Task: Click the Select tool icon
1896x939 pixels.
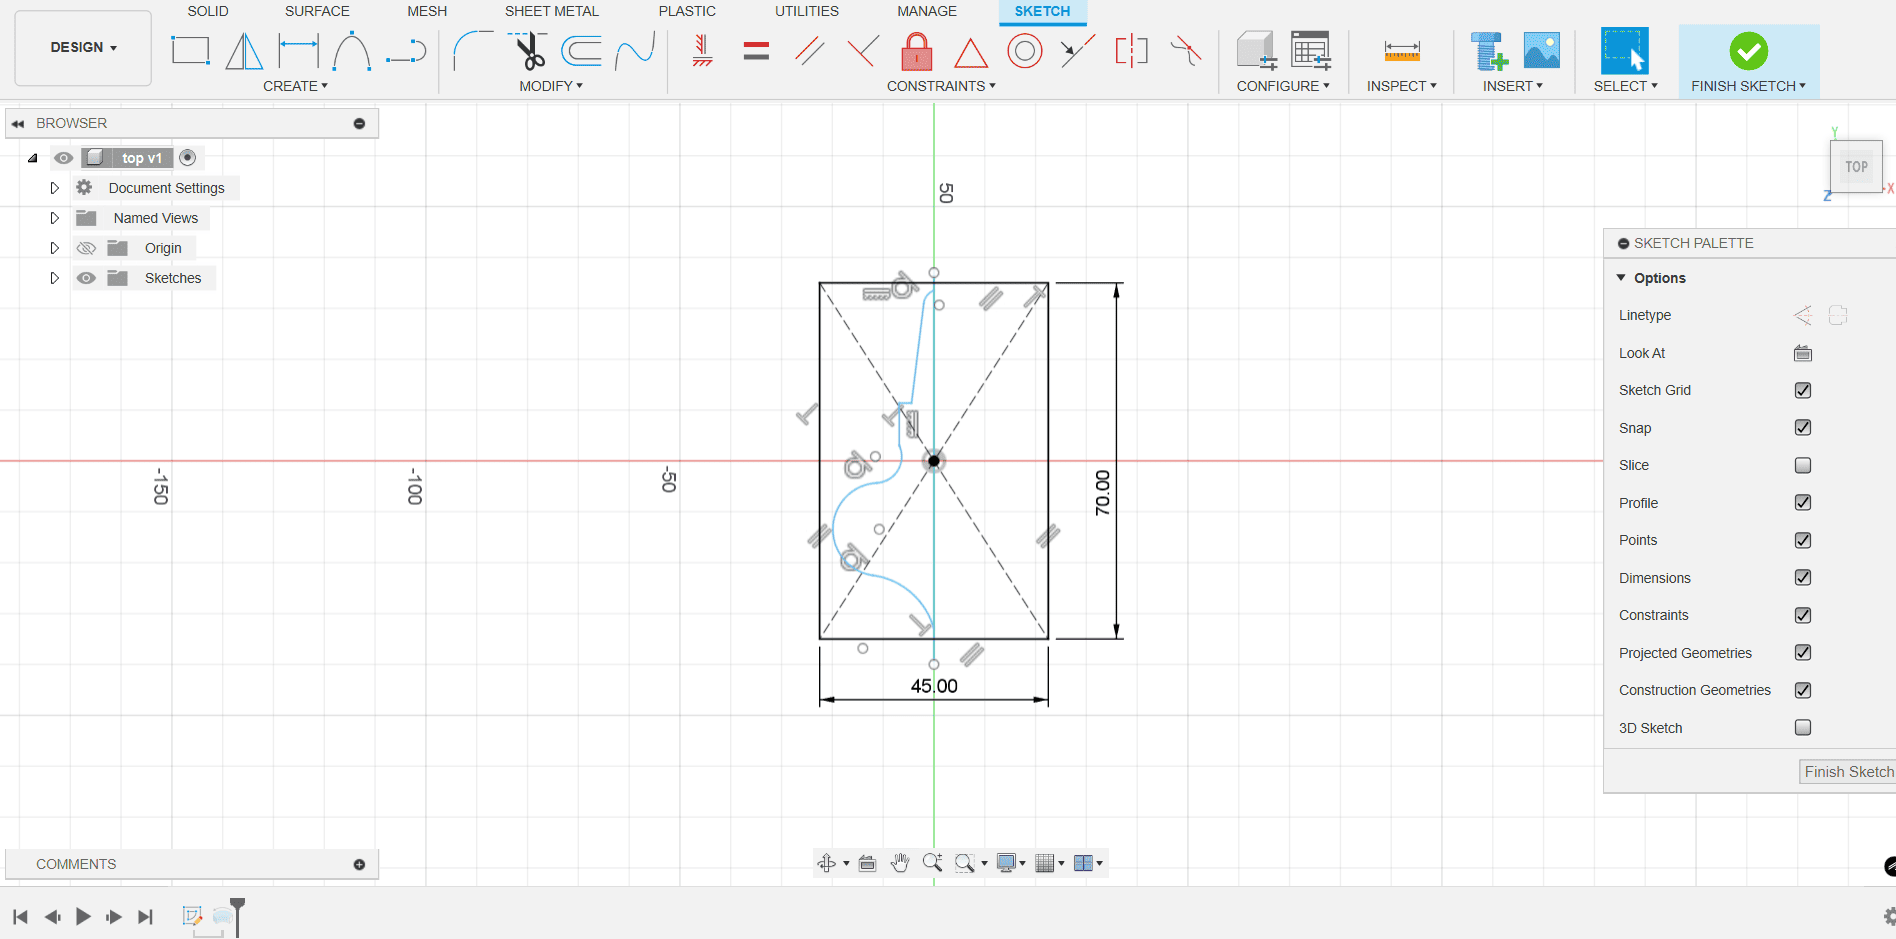Action: point(1625,50)
